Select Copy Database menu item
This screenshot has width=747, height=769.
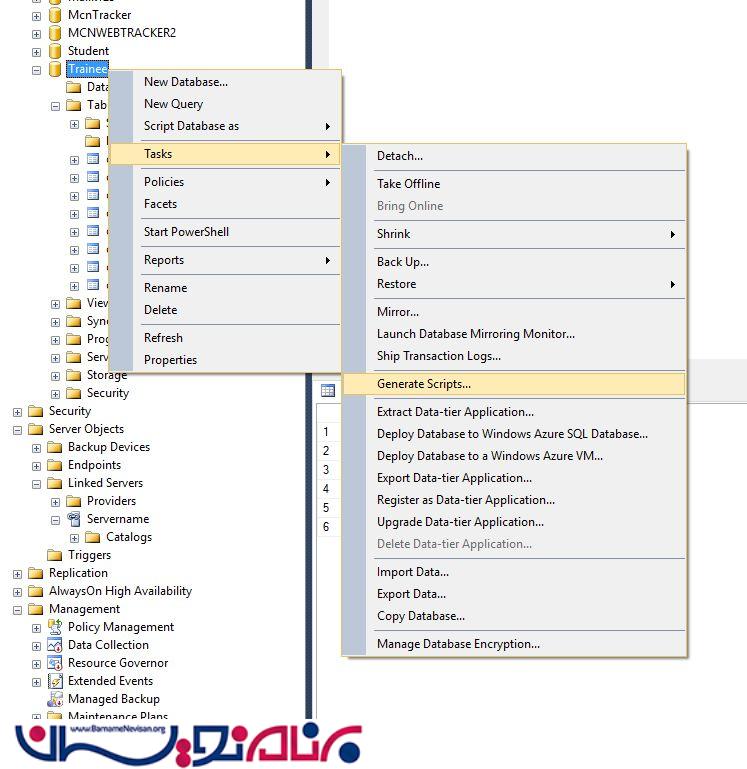point(514,616)
